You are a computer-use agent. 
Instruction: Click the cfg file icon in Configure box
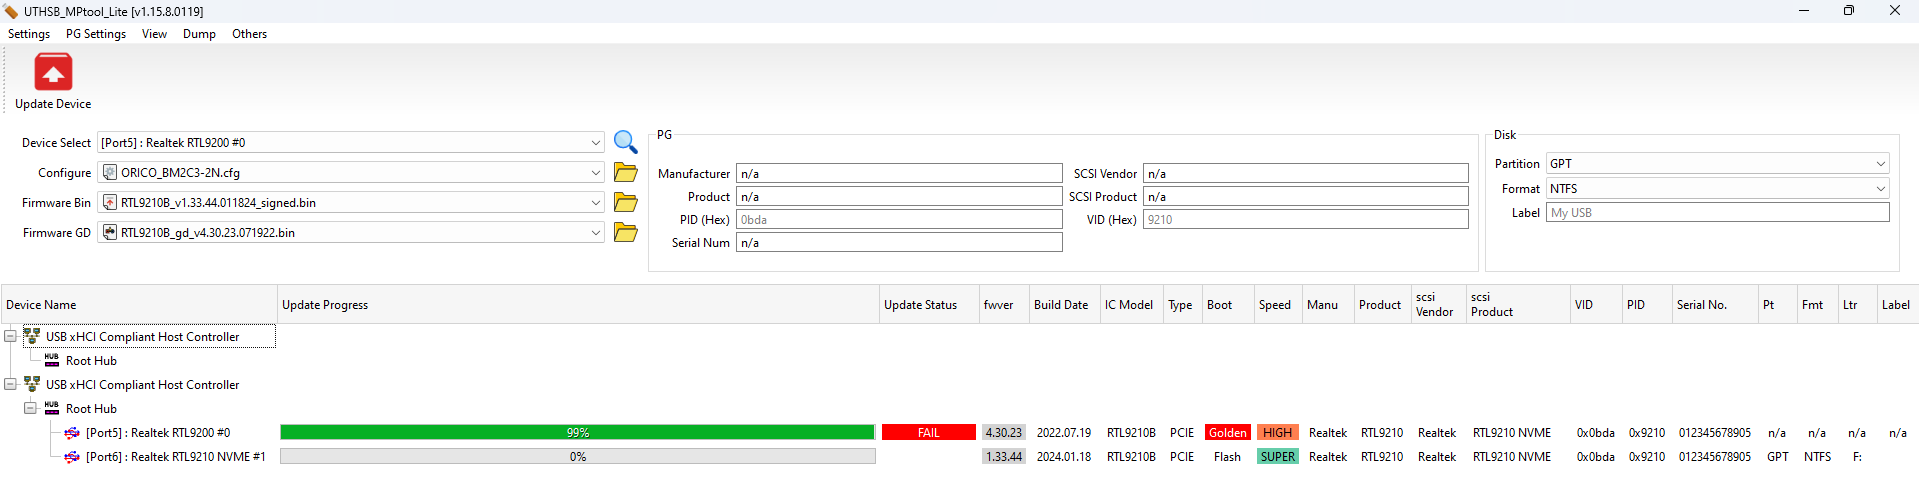coord(110,172)
